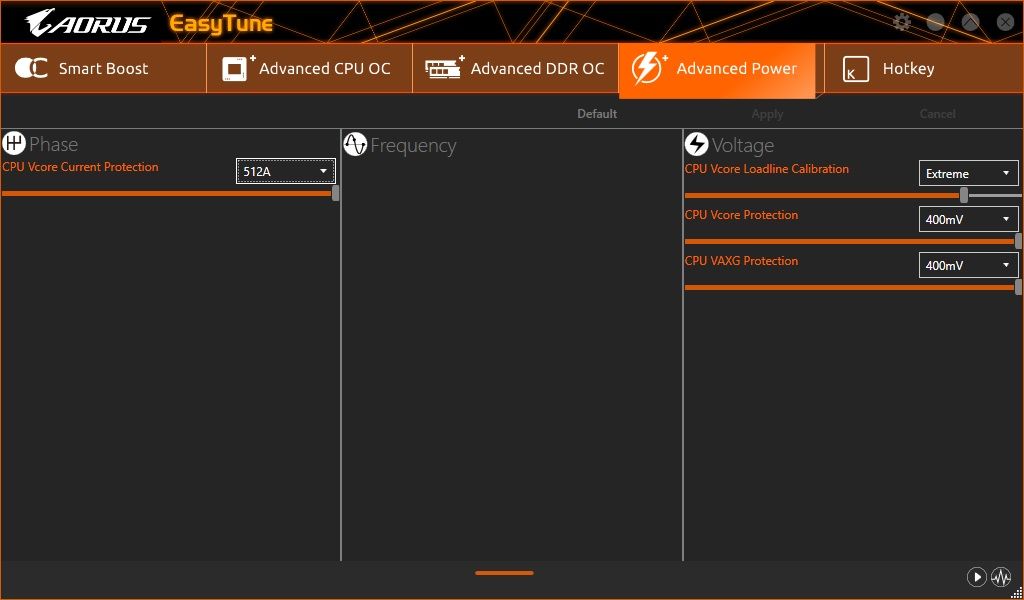Click the EasyTune title text
1024x600 pixels.
tap(221, 24)
